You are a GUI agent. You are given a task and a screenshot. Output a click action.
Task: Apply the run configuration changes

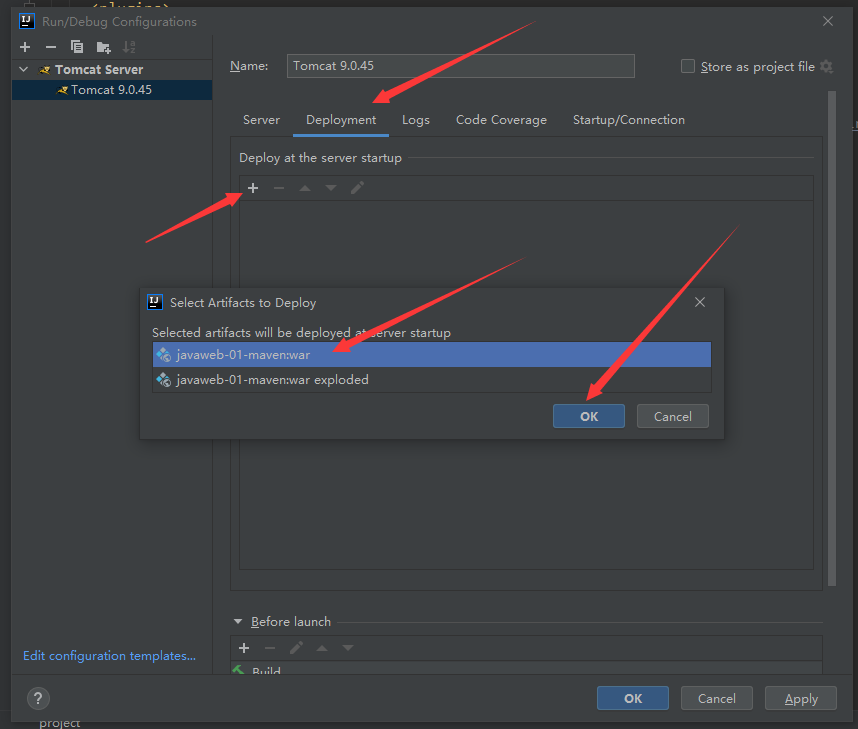click(801, 698)
